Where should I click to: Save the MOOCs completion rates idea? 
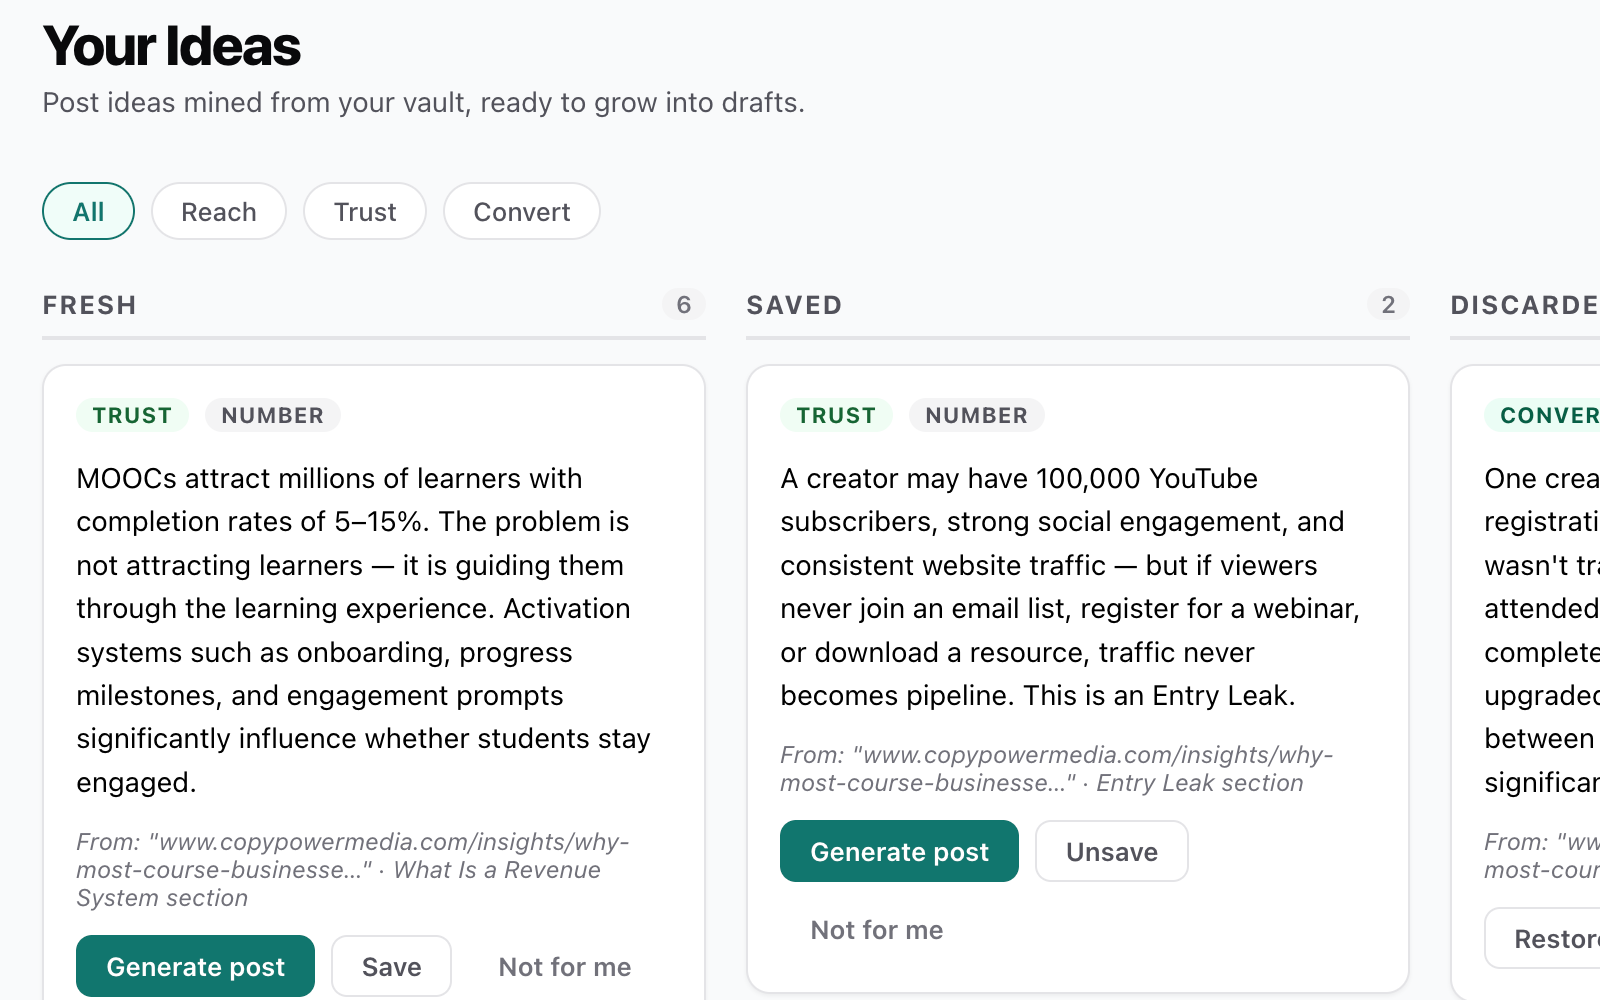[x=391, y=966]
